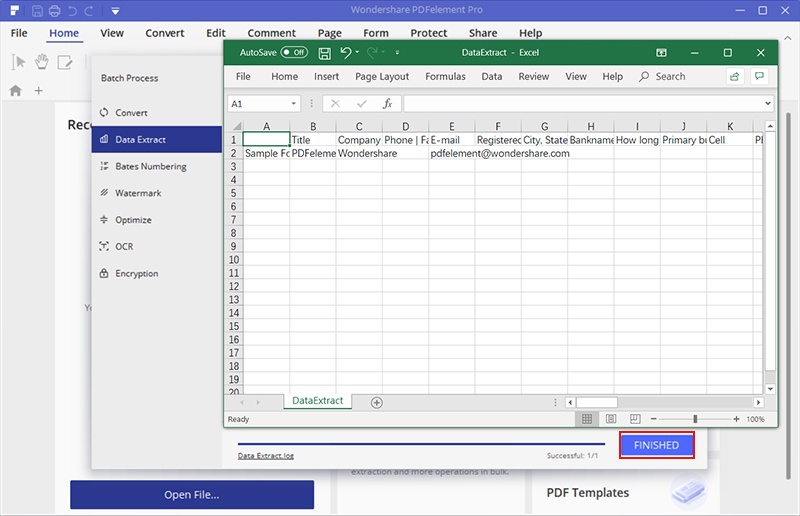The height and width of the screenshot is (516, 800).
Task: Open the Protect tab
Action: click(x=429, y=33)
